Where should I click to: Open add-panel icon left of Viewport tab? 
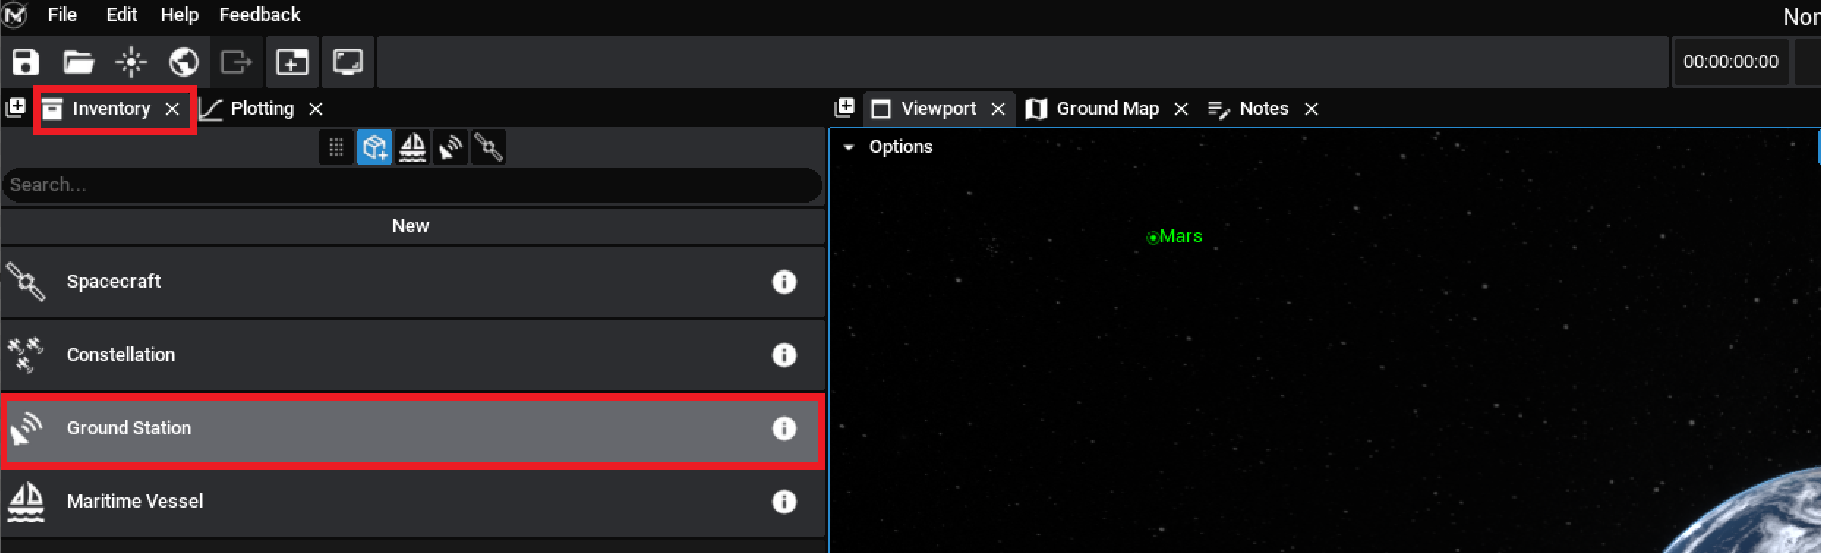[x=845, y=108]
